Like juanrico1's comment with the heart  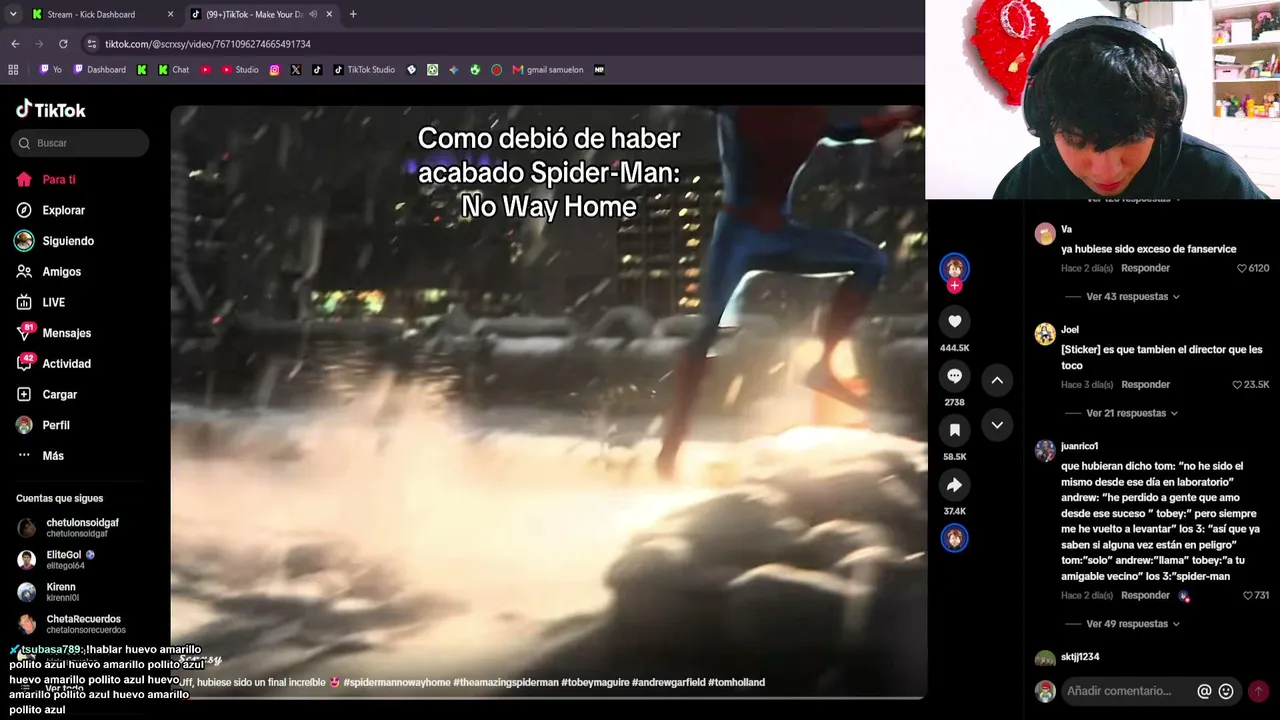coord(1248,595)
